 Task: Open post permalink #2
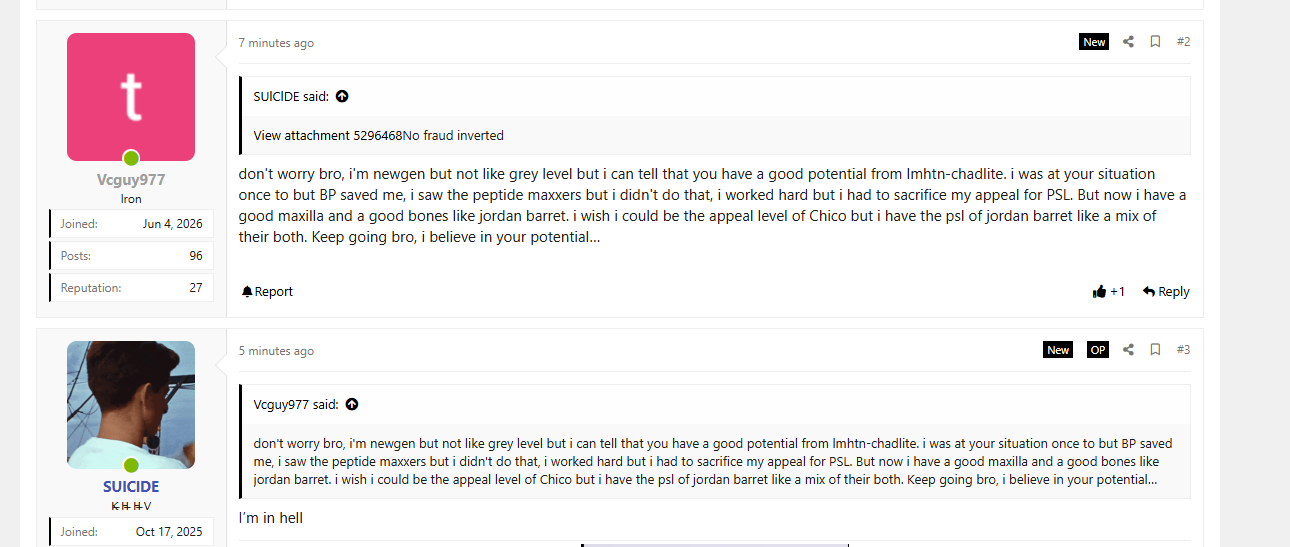pos(1183,42)
